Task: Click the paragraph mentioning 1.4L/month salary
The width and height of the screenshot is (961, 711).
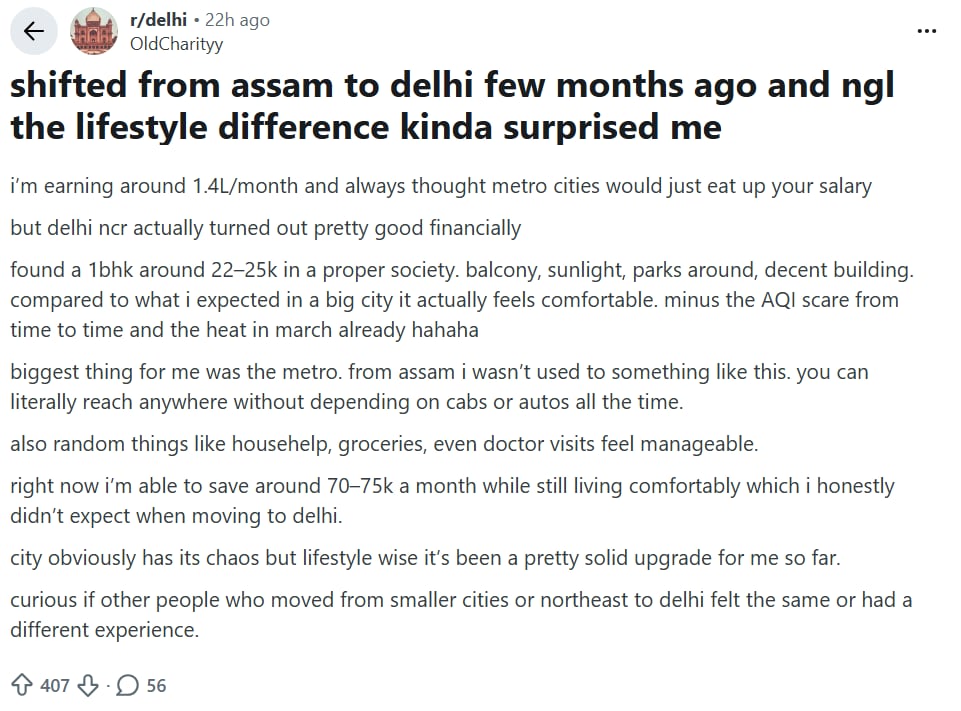Action: tap(441, 186)
